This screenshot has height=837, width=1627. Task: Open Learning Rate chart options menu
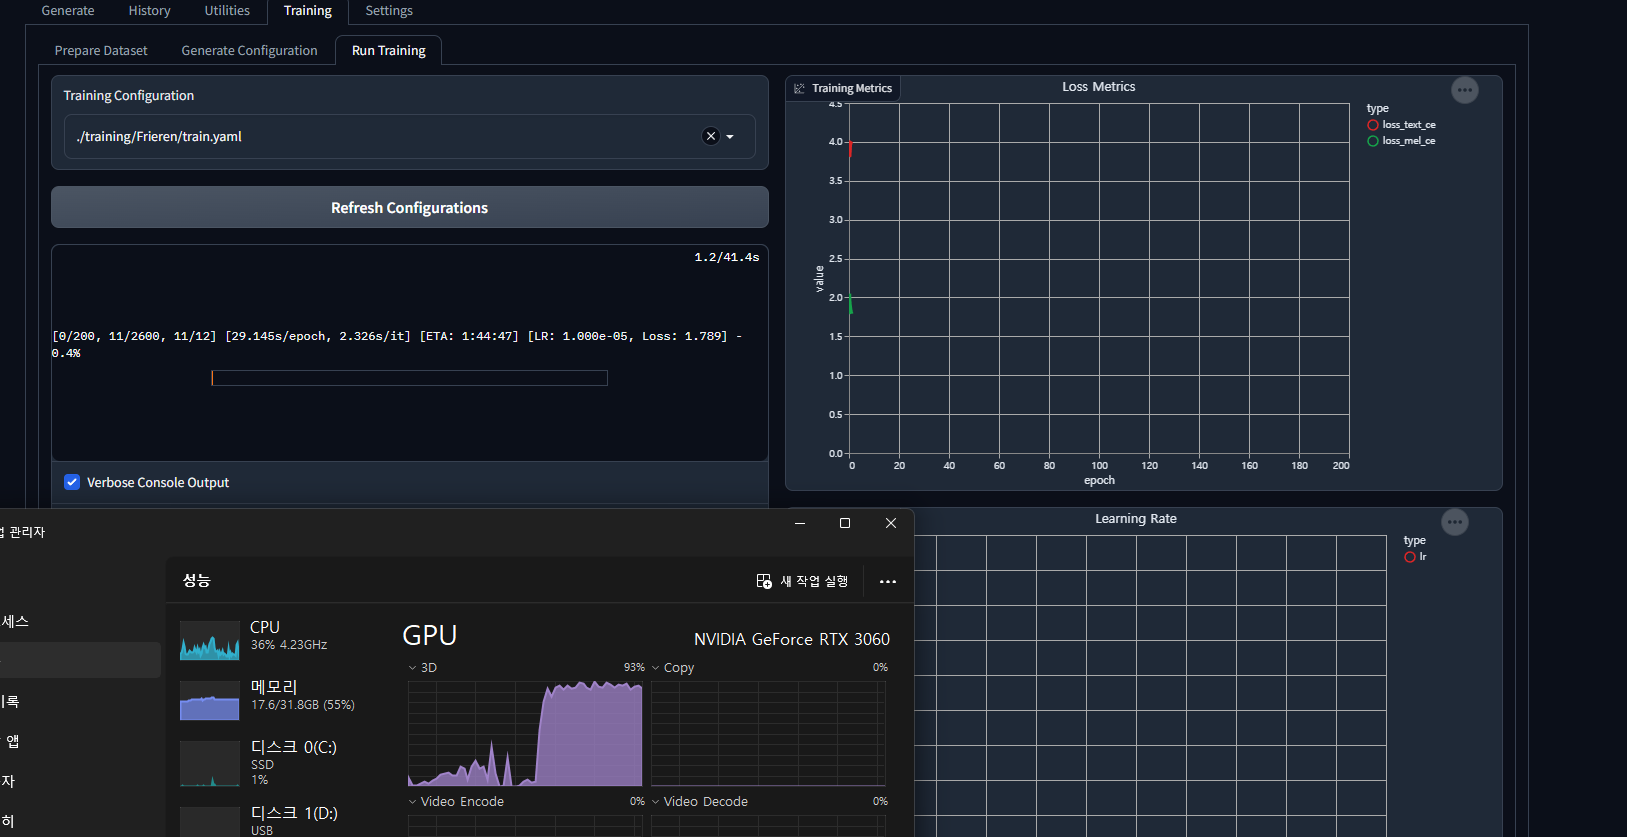[1455, 522]
